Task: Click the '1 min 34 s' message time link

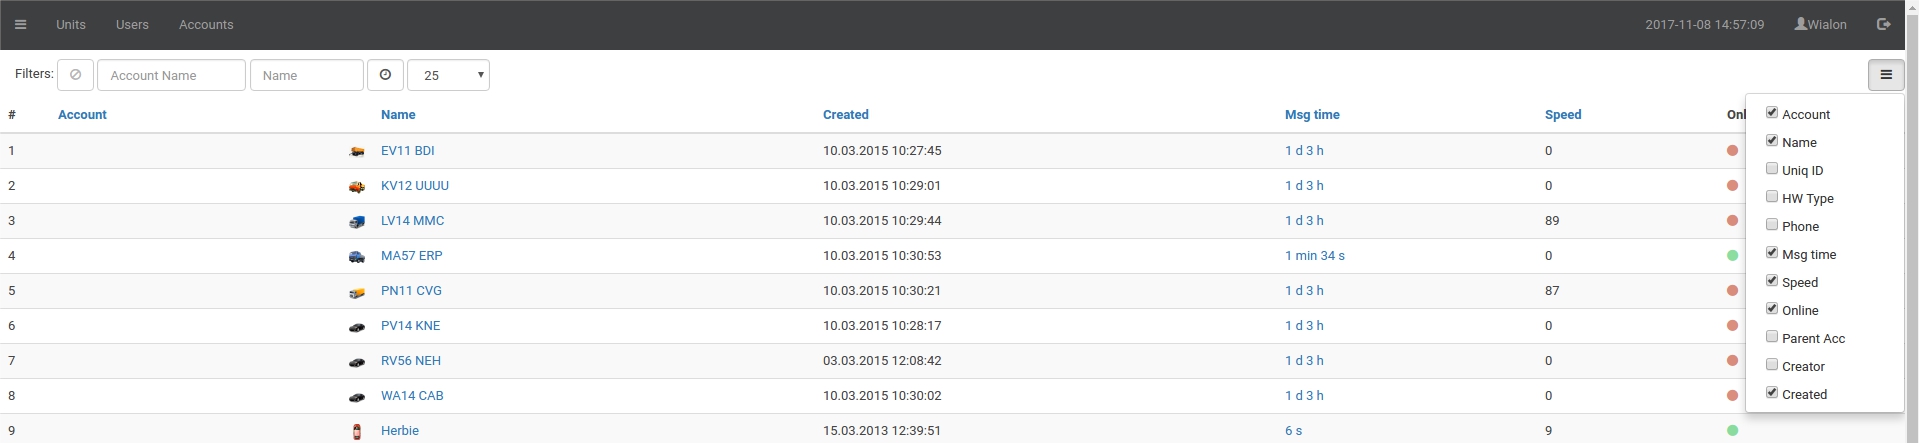Action: (1314, 256)
